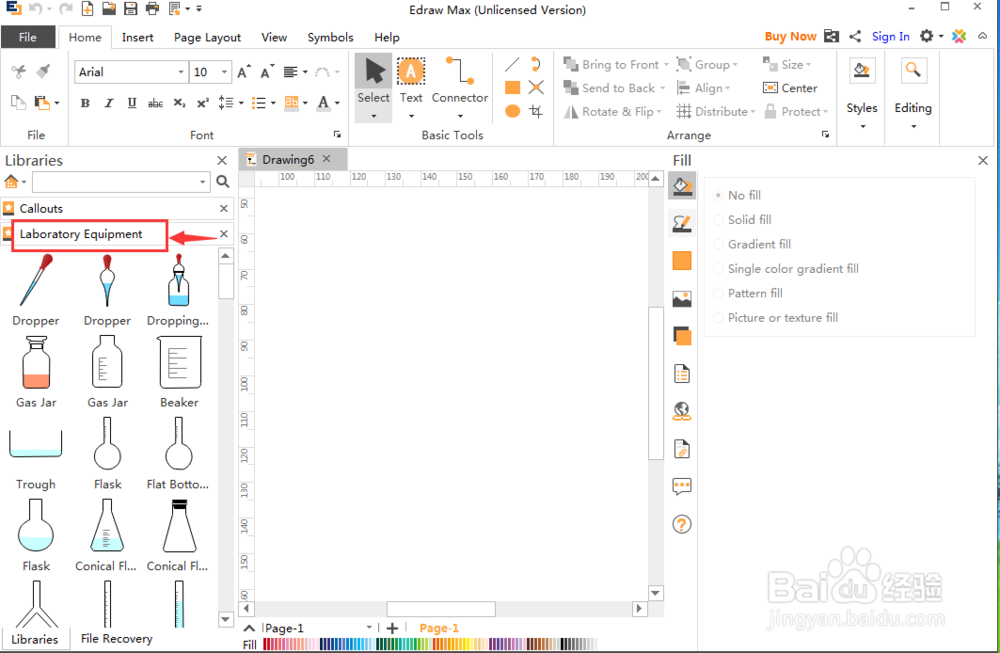This screenshot has width=1000, height=653.
Task: Open the Editing tools
Action: click(x=913, y=94)
